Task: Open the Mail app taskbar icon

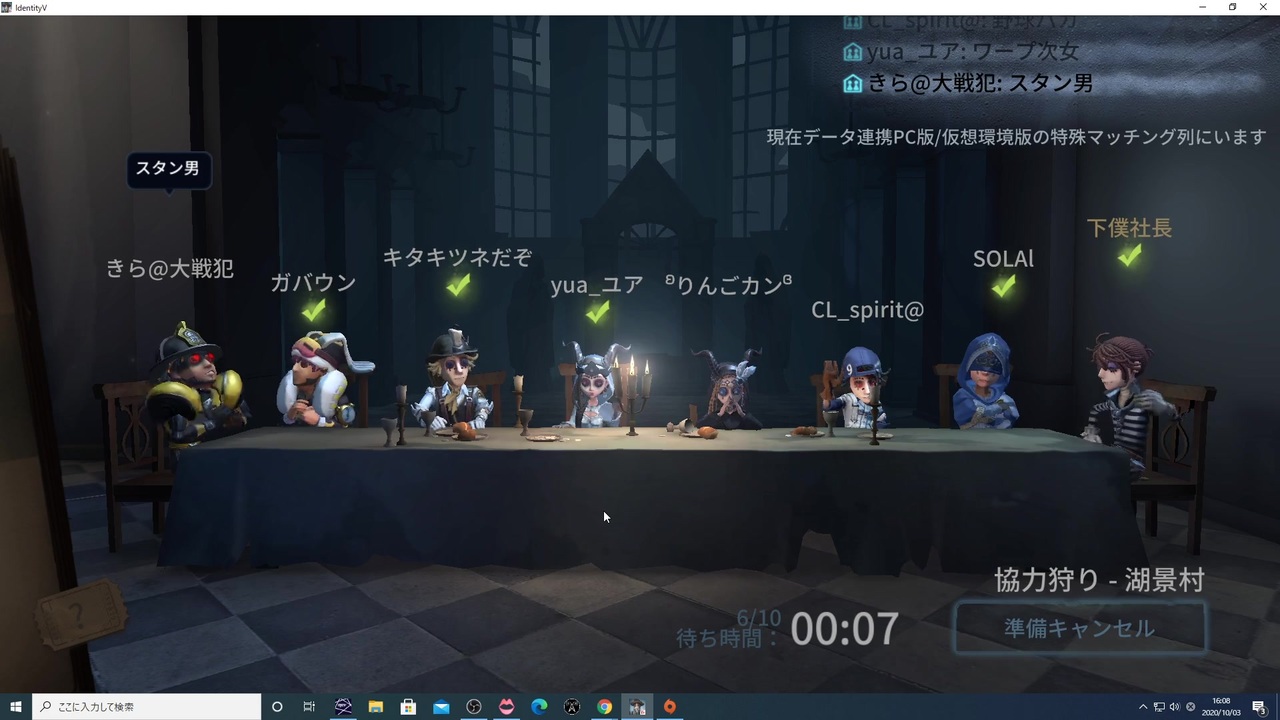Action: pyautogui.click(x=441, y=707)
